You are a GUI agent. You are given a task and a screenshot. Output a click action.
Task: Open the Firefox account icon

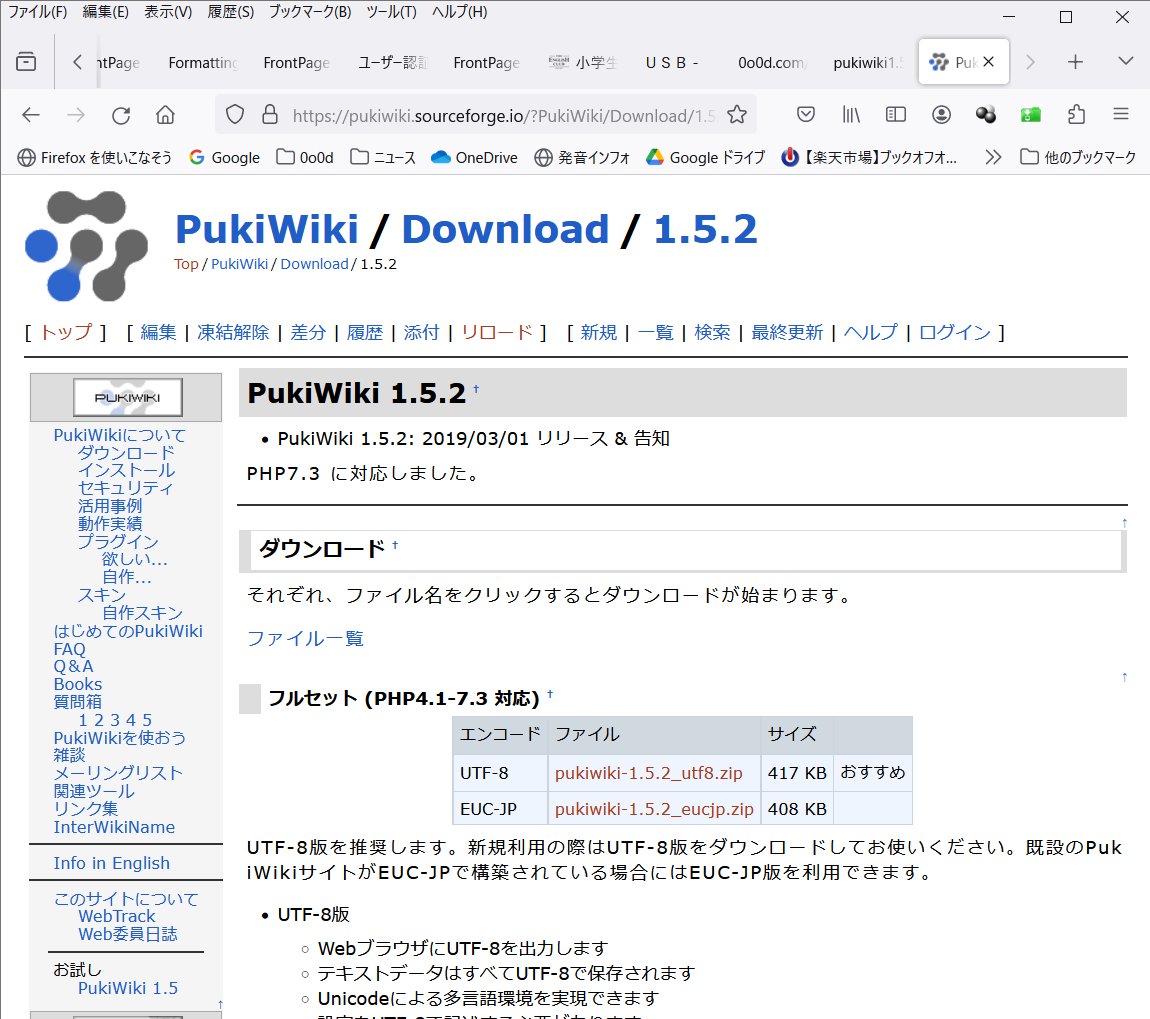click(941, 115)
